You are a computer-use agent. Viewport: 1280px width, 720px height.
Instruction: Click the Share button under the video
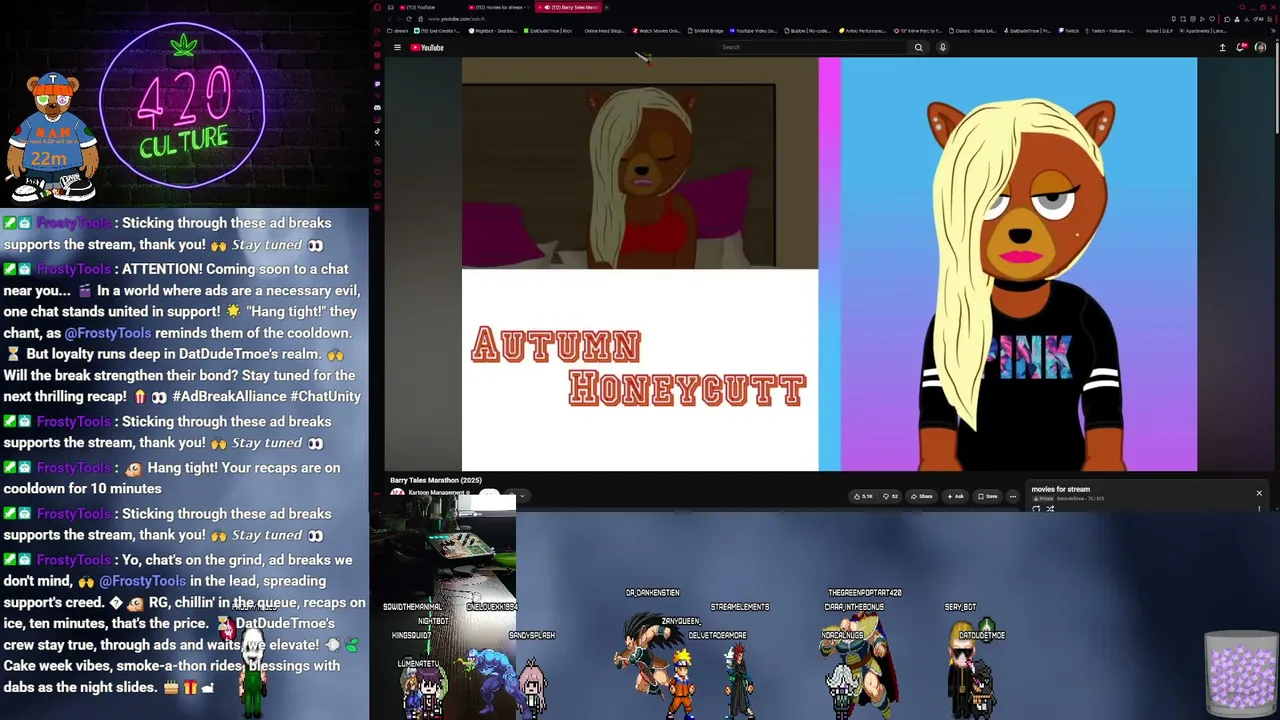(921, 496)
